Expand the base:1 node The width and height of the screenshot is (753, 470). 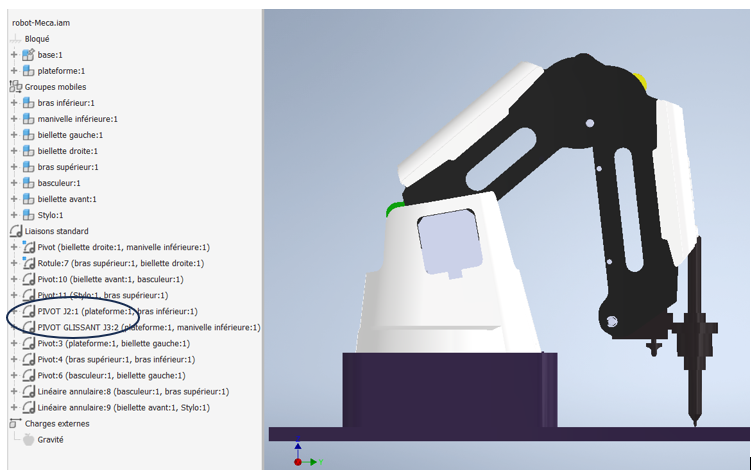click(x=14, y=55)
